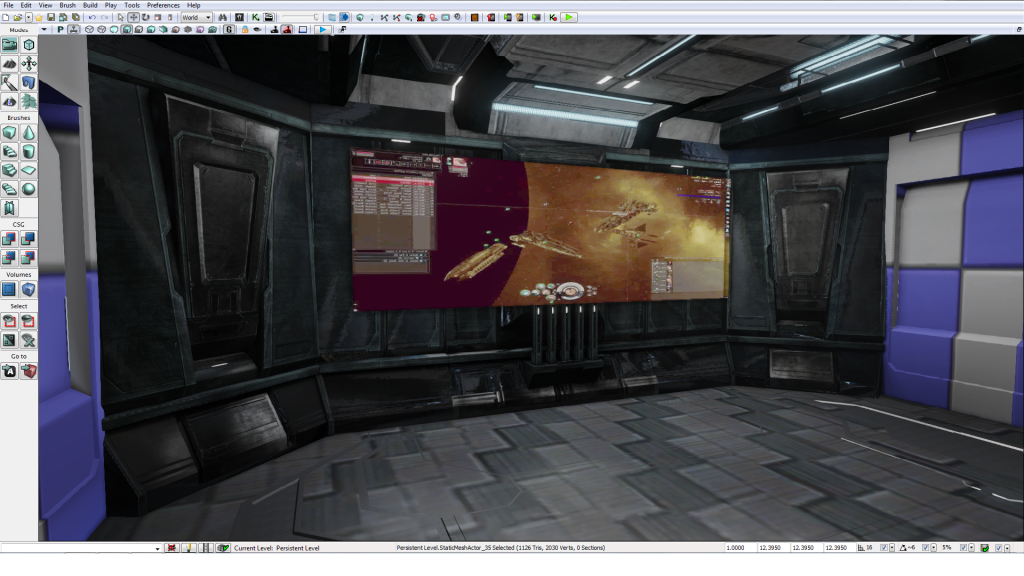
Task: Click the draw scale field showing 1.0000
Action: (741, 548)
